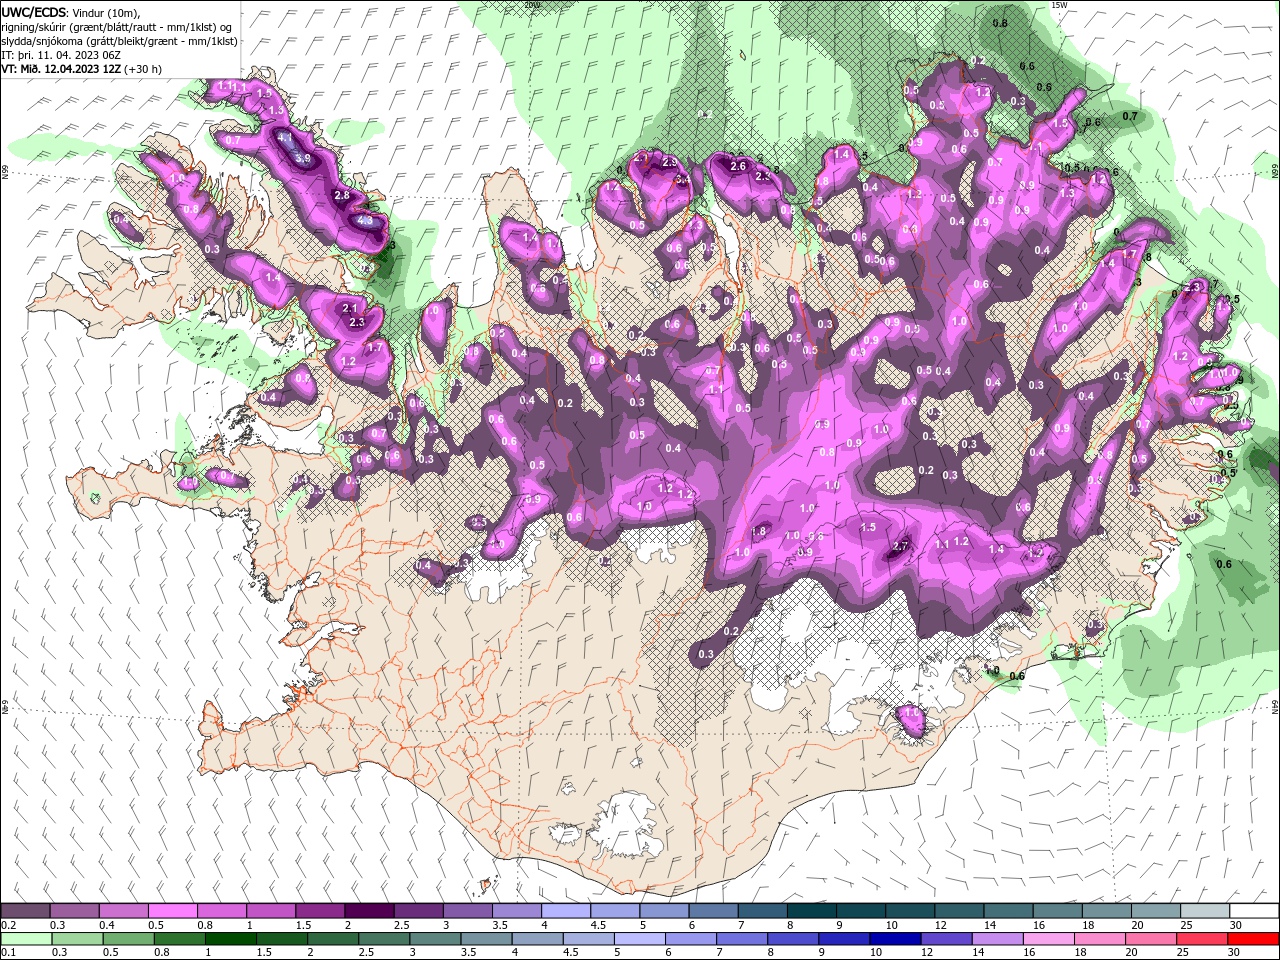Click the 'rigning/skúrir (grænt/blátt/rautt - mm/1klst)' line
Screen dimensions: 1280x960
coord(117,27)
